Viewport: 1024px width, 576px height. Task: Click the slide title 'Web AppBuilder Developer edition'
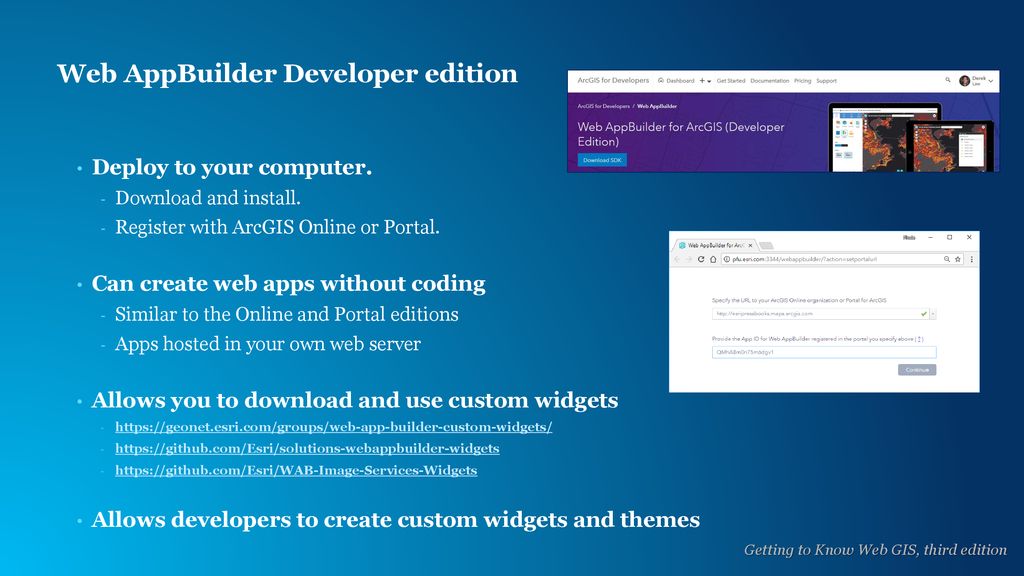click(x=287, y=74)
